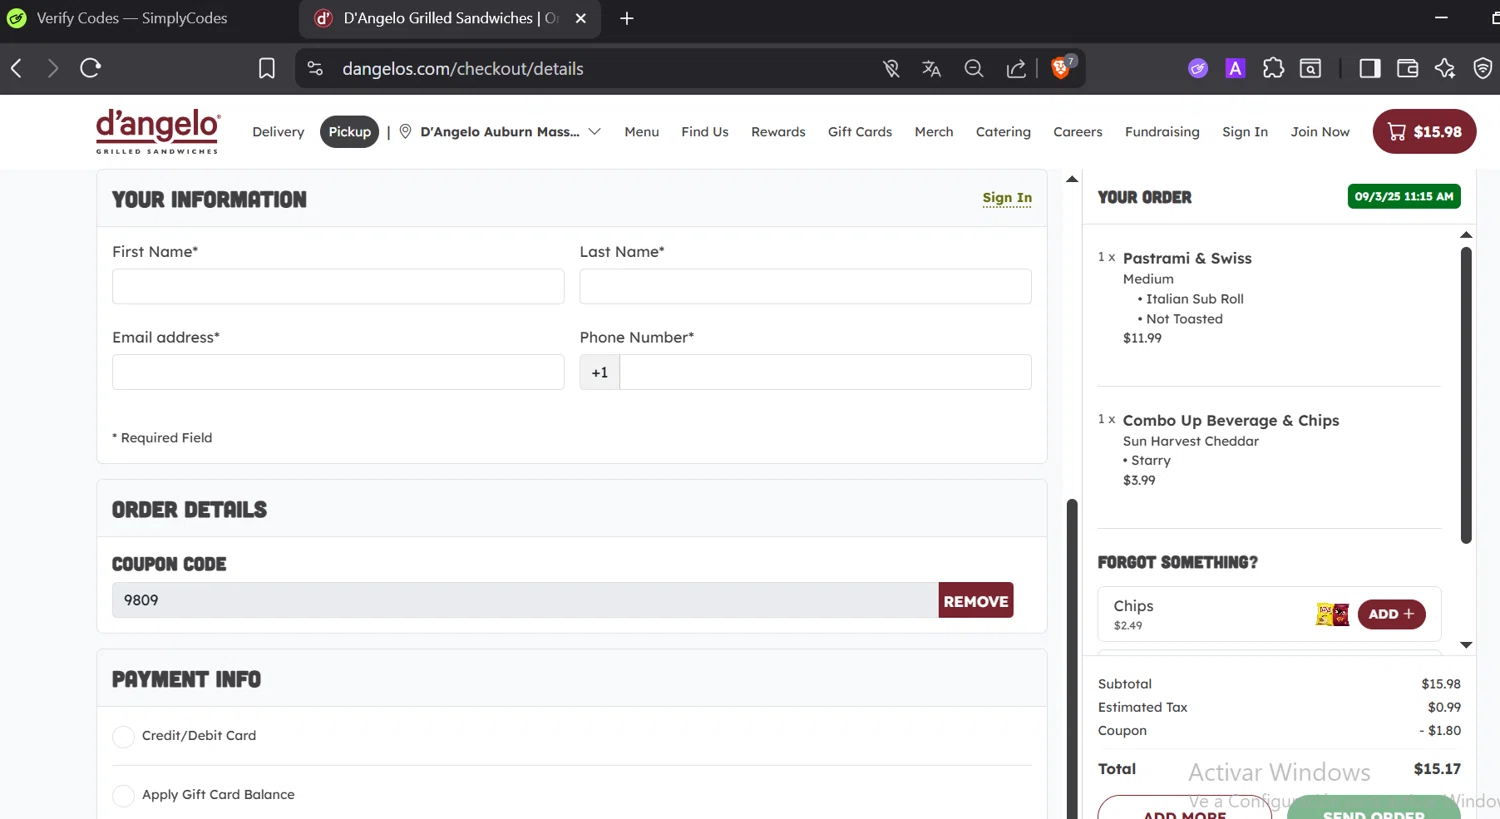
Task: Click the translate page icon
Action: point(932,68)
